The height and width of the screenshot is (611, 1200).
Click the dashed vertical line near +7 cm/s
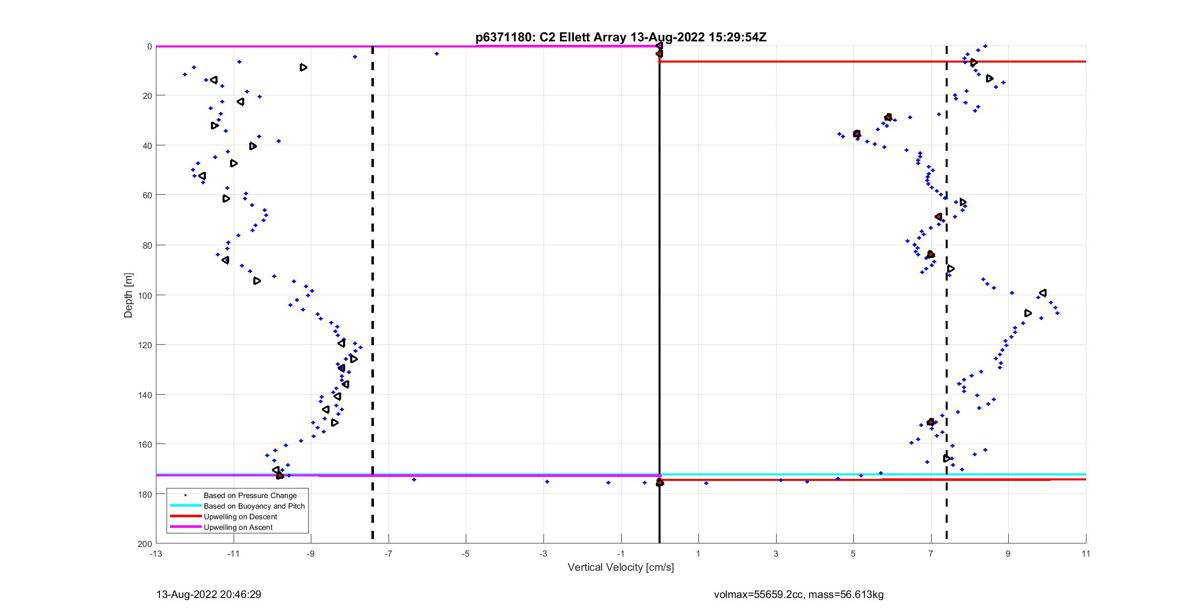(x=947, y=295)
